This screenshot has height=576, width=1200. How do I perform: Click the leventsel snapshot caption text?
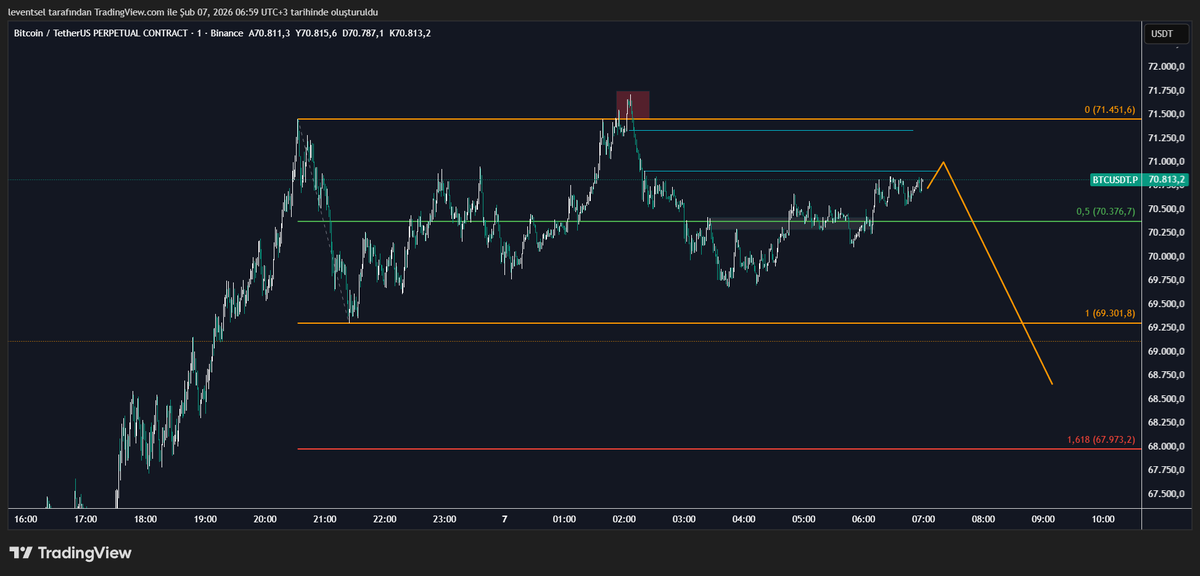click(x=193, y=11)
